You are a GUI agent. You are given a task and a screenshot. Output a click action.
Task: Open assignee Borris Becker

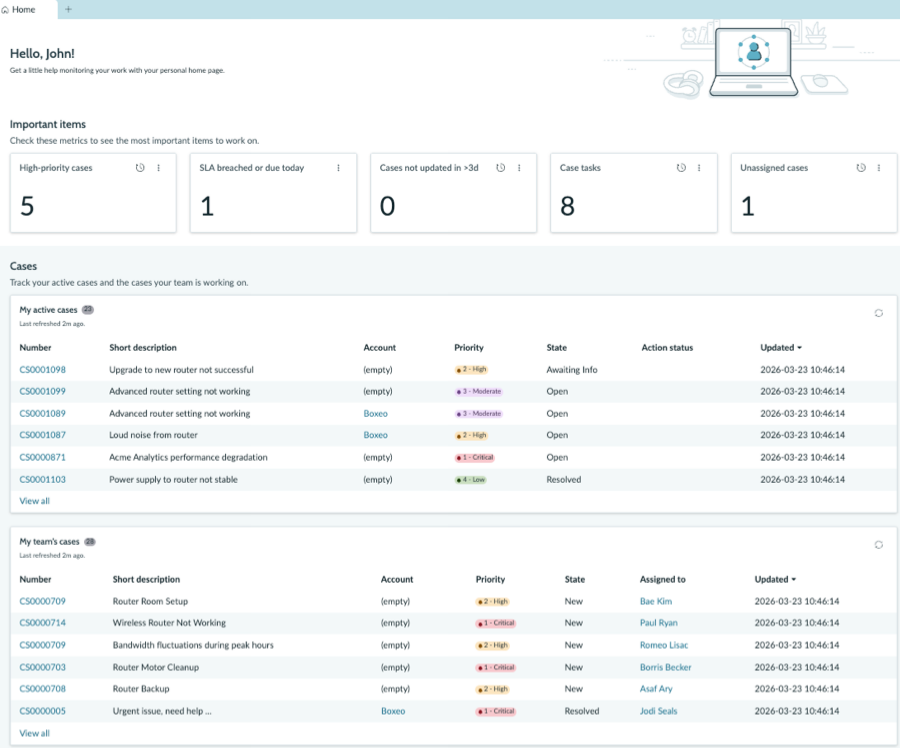click(x=665, y=667)
